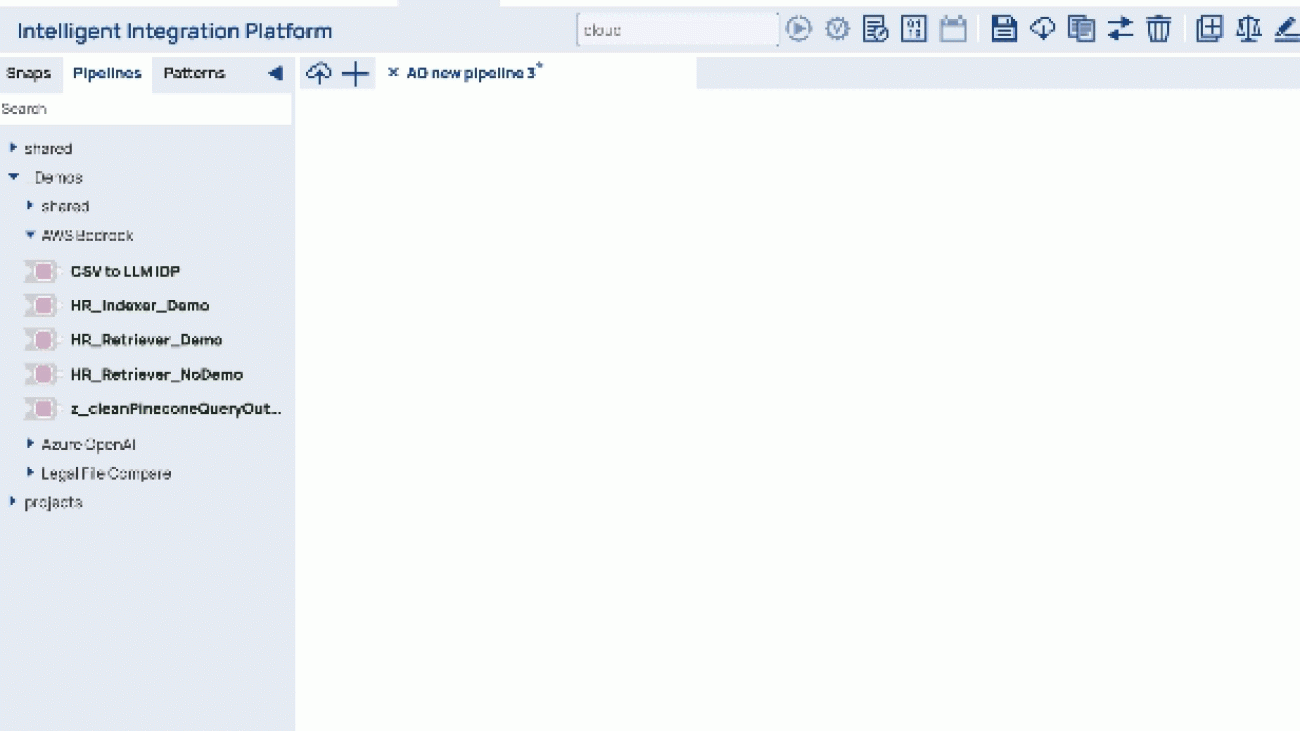The image size is (1300, 731).
Task: Click the z_cleanPineconeQueryOut pipeline icon
Action: (x=42, y=409)
